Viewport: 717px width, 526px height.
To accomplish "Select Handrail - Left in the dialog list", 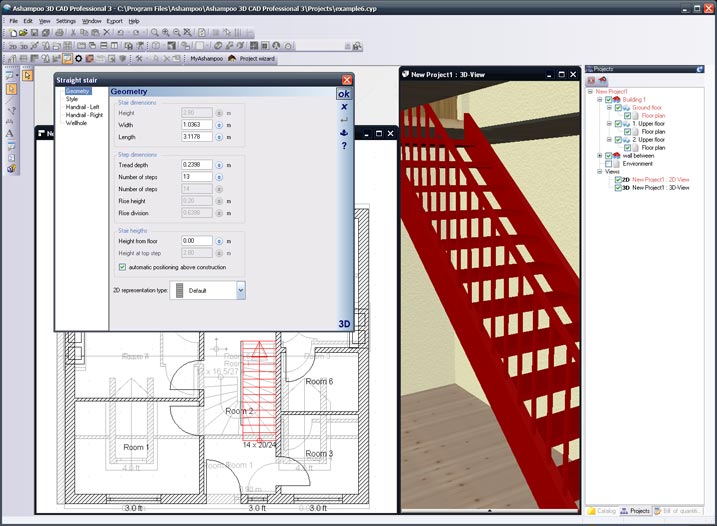I will [82, 107].
